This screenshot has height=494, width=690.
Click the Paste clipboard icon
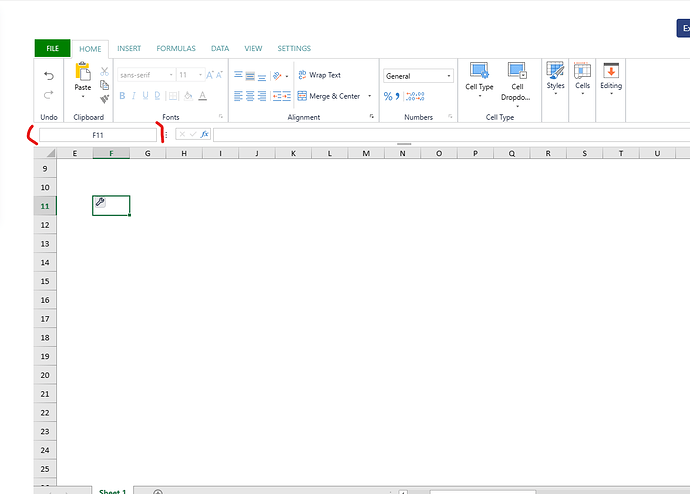click(x=82, y=72)
